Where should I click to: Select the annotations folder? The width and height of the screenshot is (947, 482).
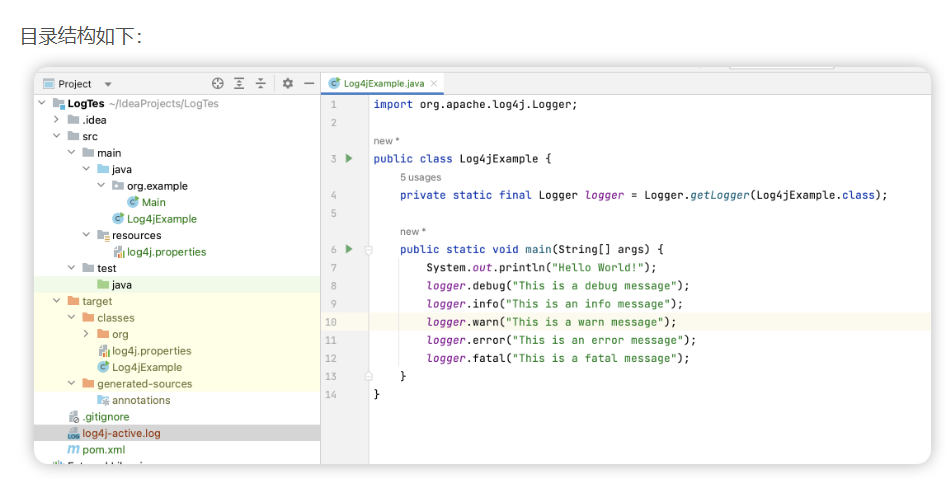141,400
